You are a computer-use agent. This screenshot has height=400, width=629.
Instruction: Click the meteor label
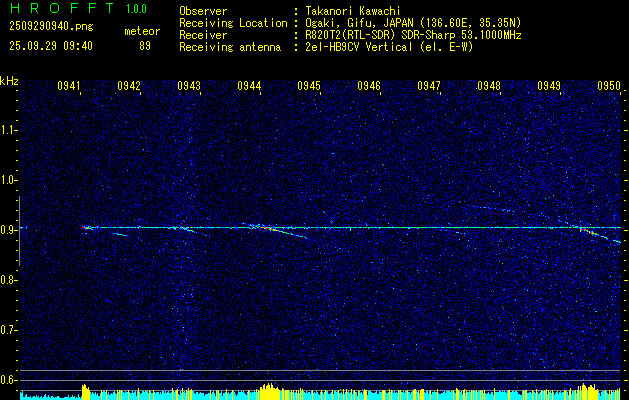[142, 31]
